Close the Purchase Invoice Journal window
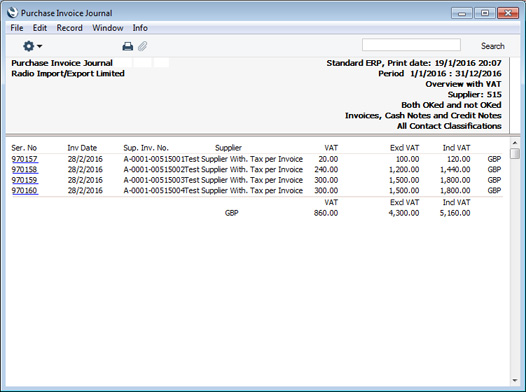 508,13
